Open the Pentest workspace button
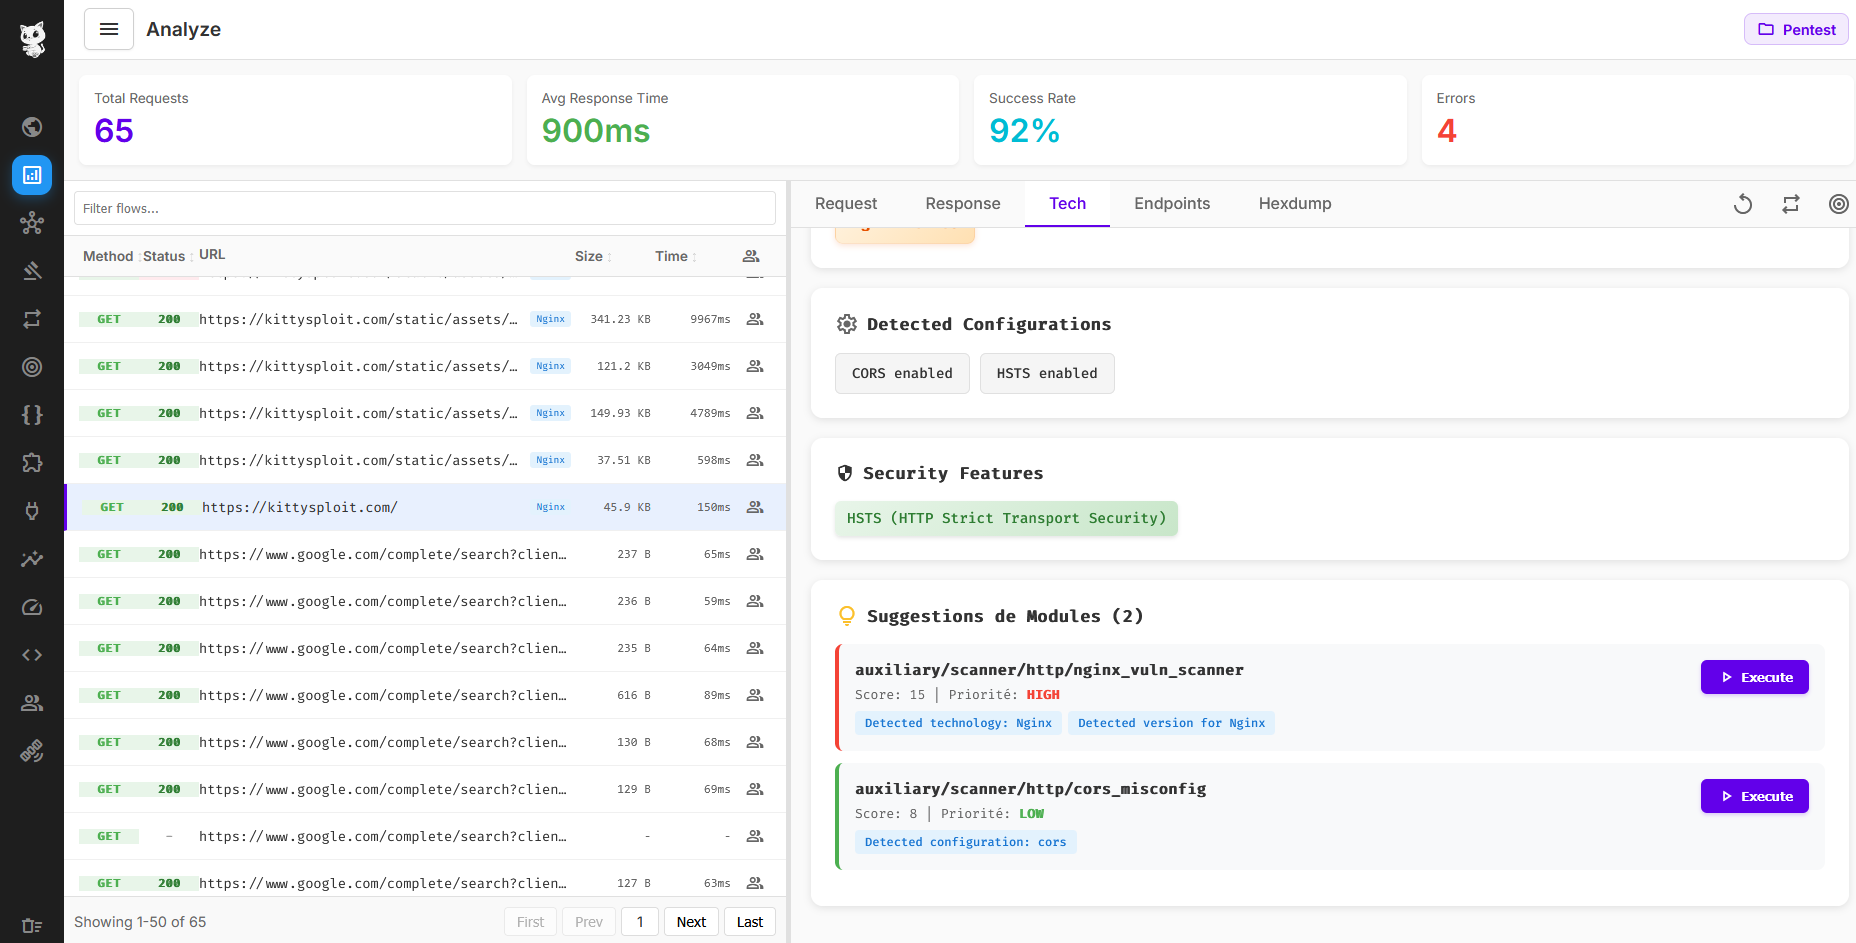1856x943 pixels. pos(1796,30)
